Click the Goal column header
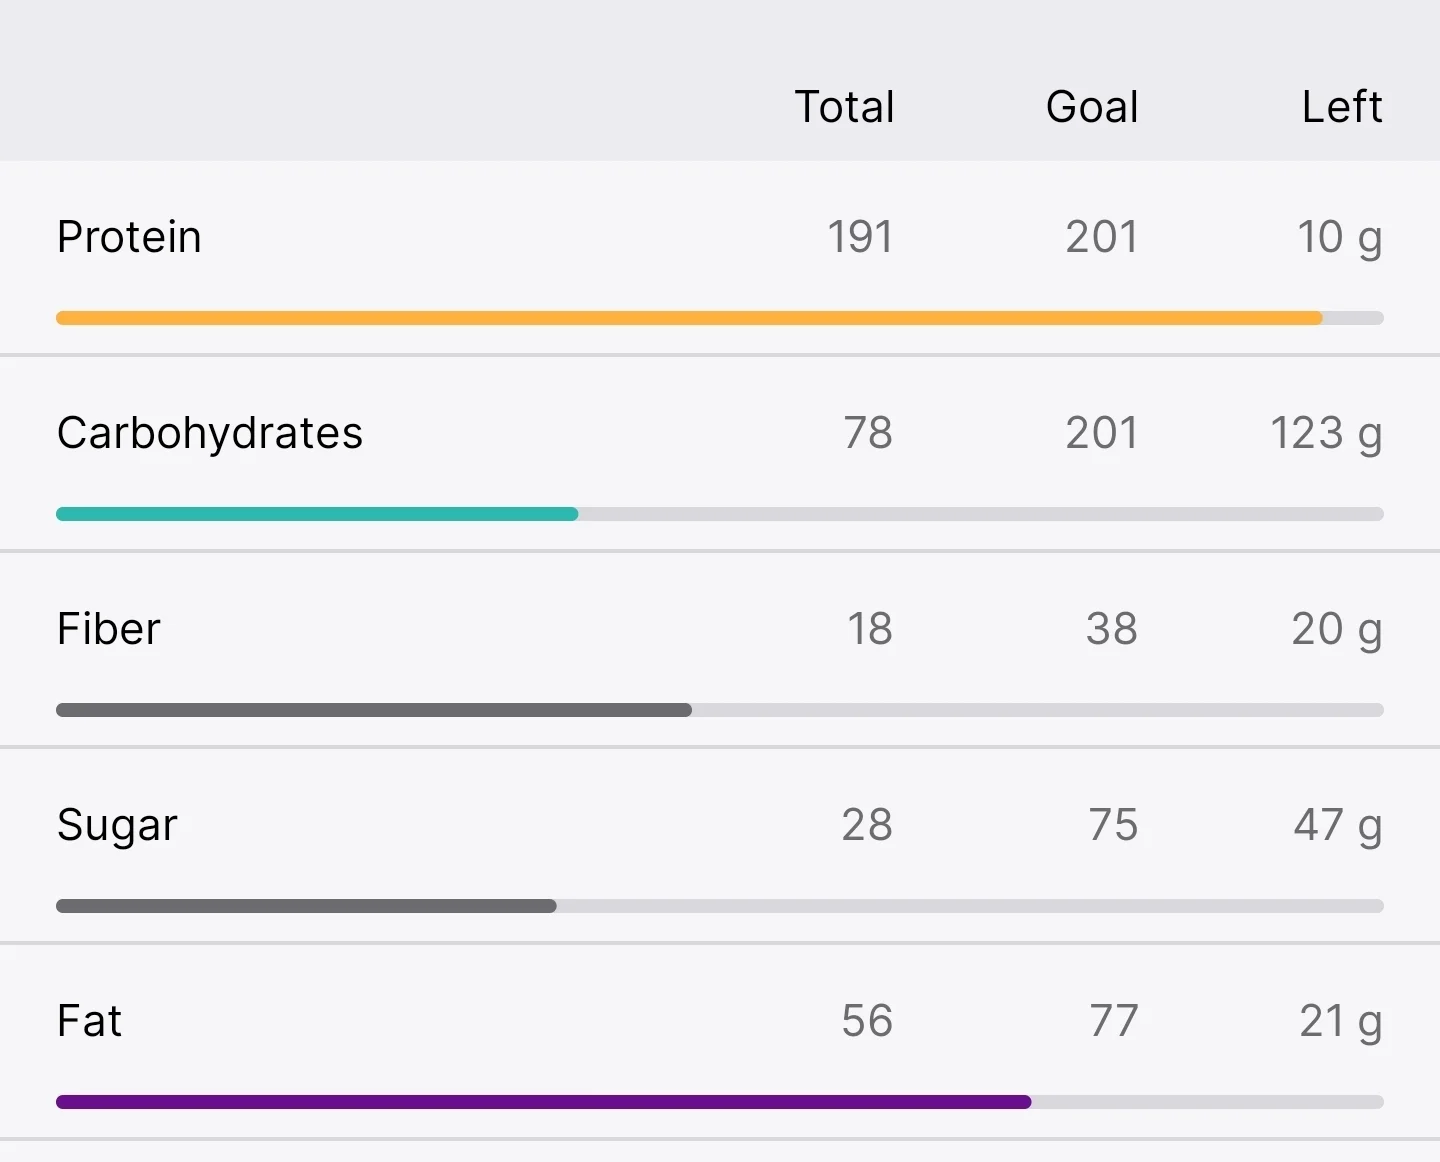The image size is (1440, 1162). 1092,107
